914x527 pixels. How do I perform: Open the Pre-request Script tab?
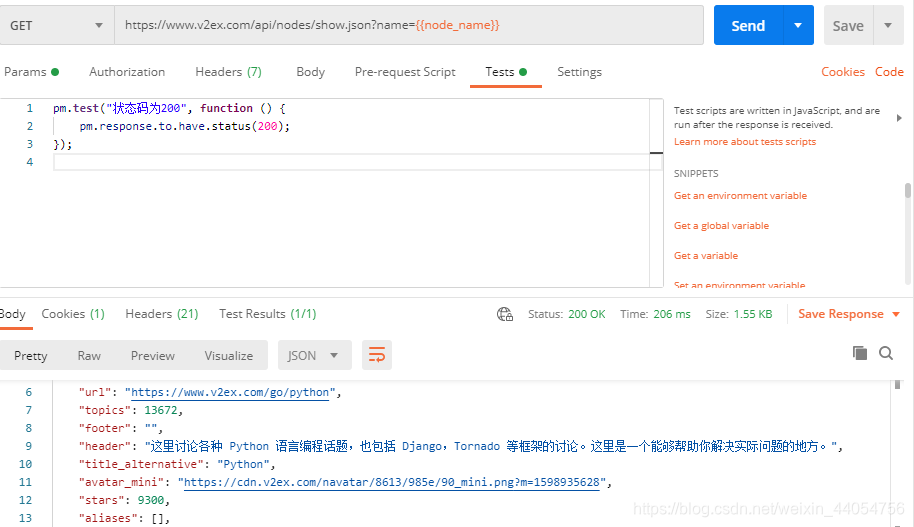point(405,72)
